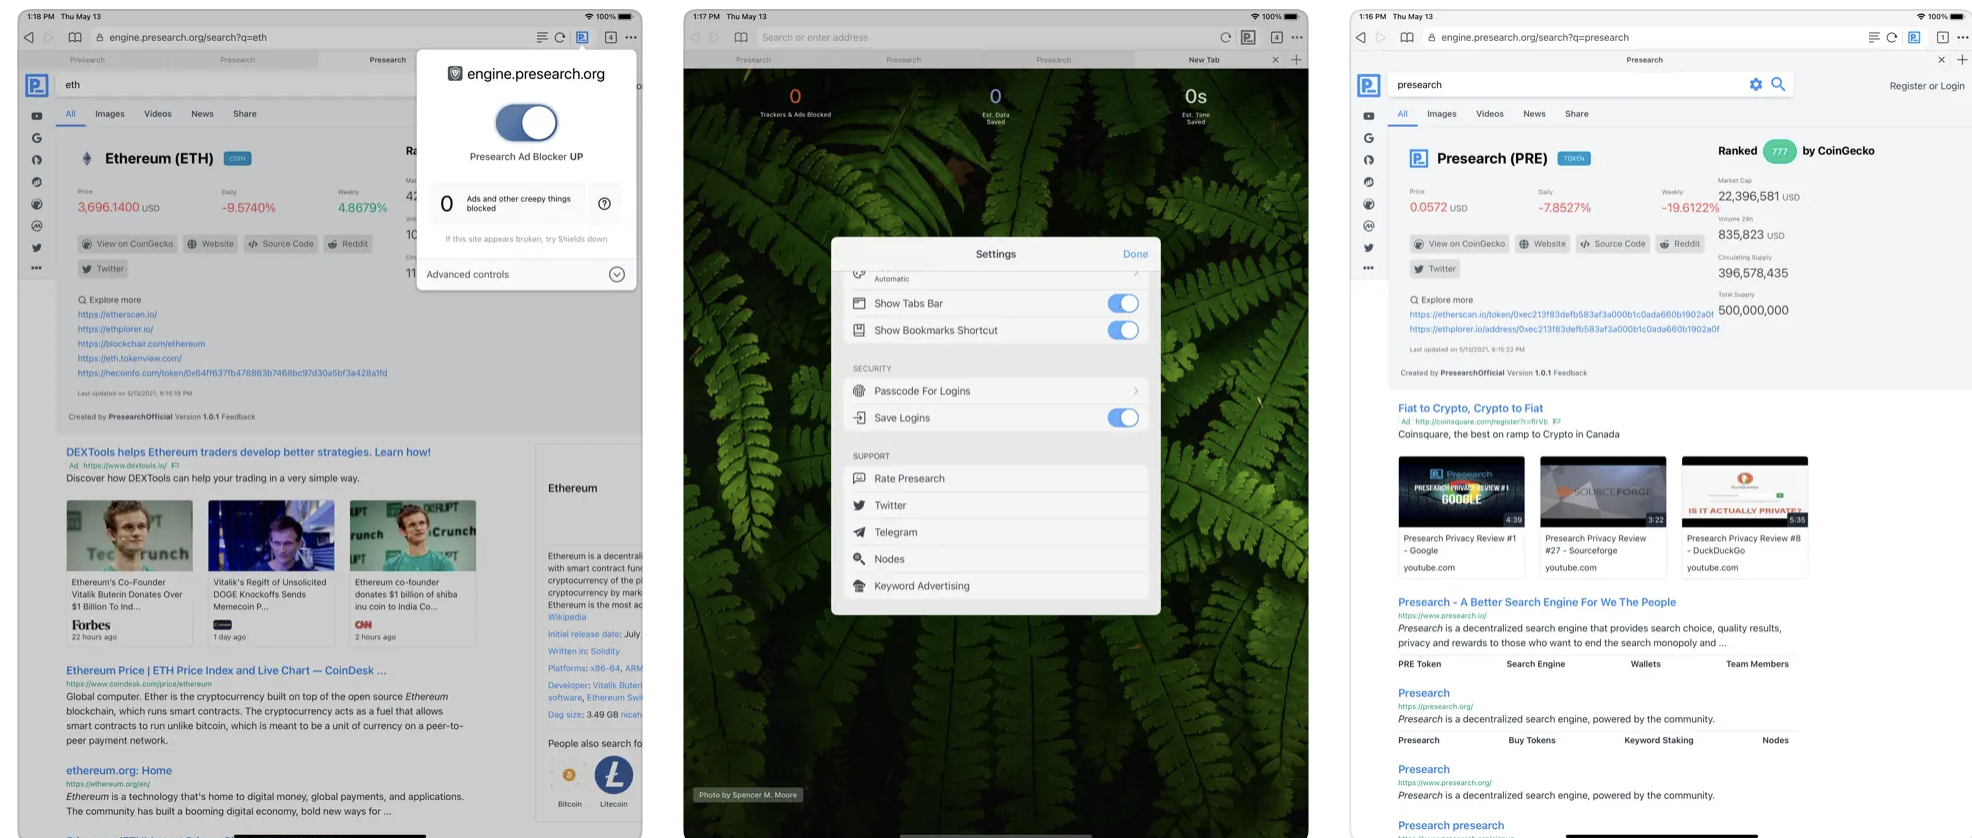The height and width of the screenshot is (838, 1972).
Task: Open 'Presearch - A Better Search Engine' result
Action: click(x=1537, y=602)
